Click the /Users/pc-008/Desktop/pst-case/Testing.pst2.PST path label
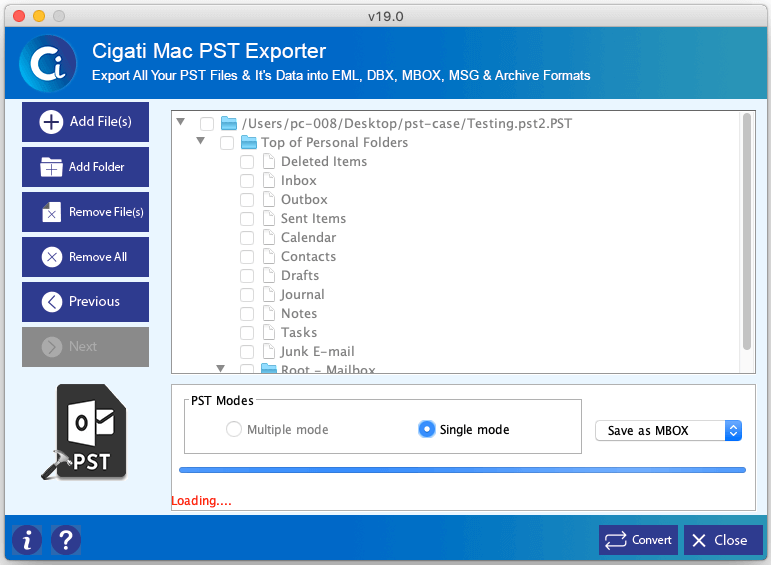The height and width of the screenshot is (565, 771). point(407,123)
